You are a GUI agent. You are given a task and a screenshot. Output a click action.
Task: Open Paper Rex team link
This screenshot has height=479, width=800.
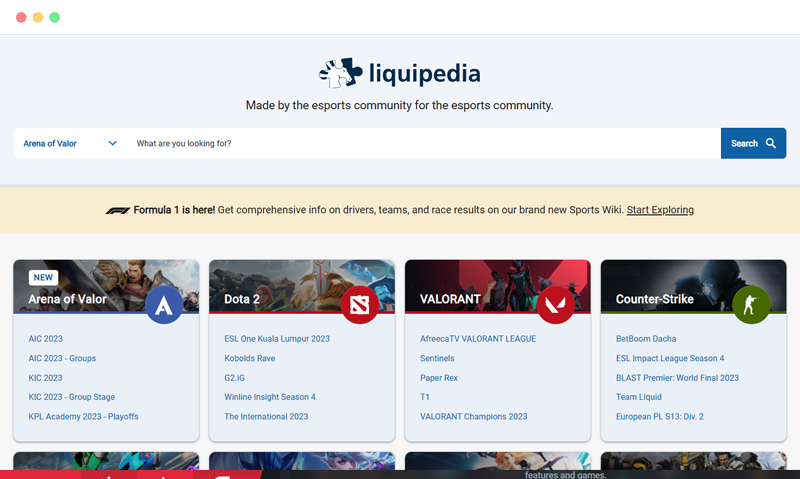[439, 377]
